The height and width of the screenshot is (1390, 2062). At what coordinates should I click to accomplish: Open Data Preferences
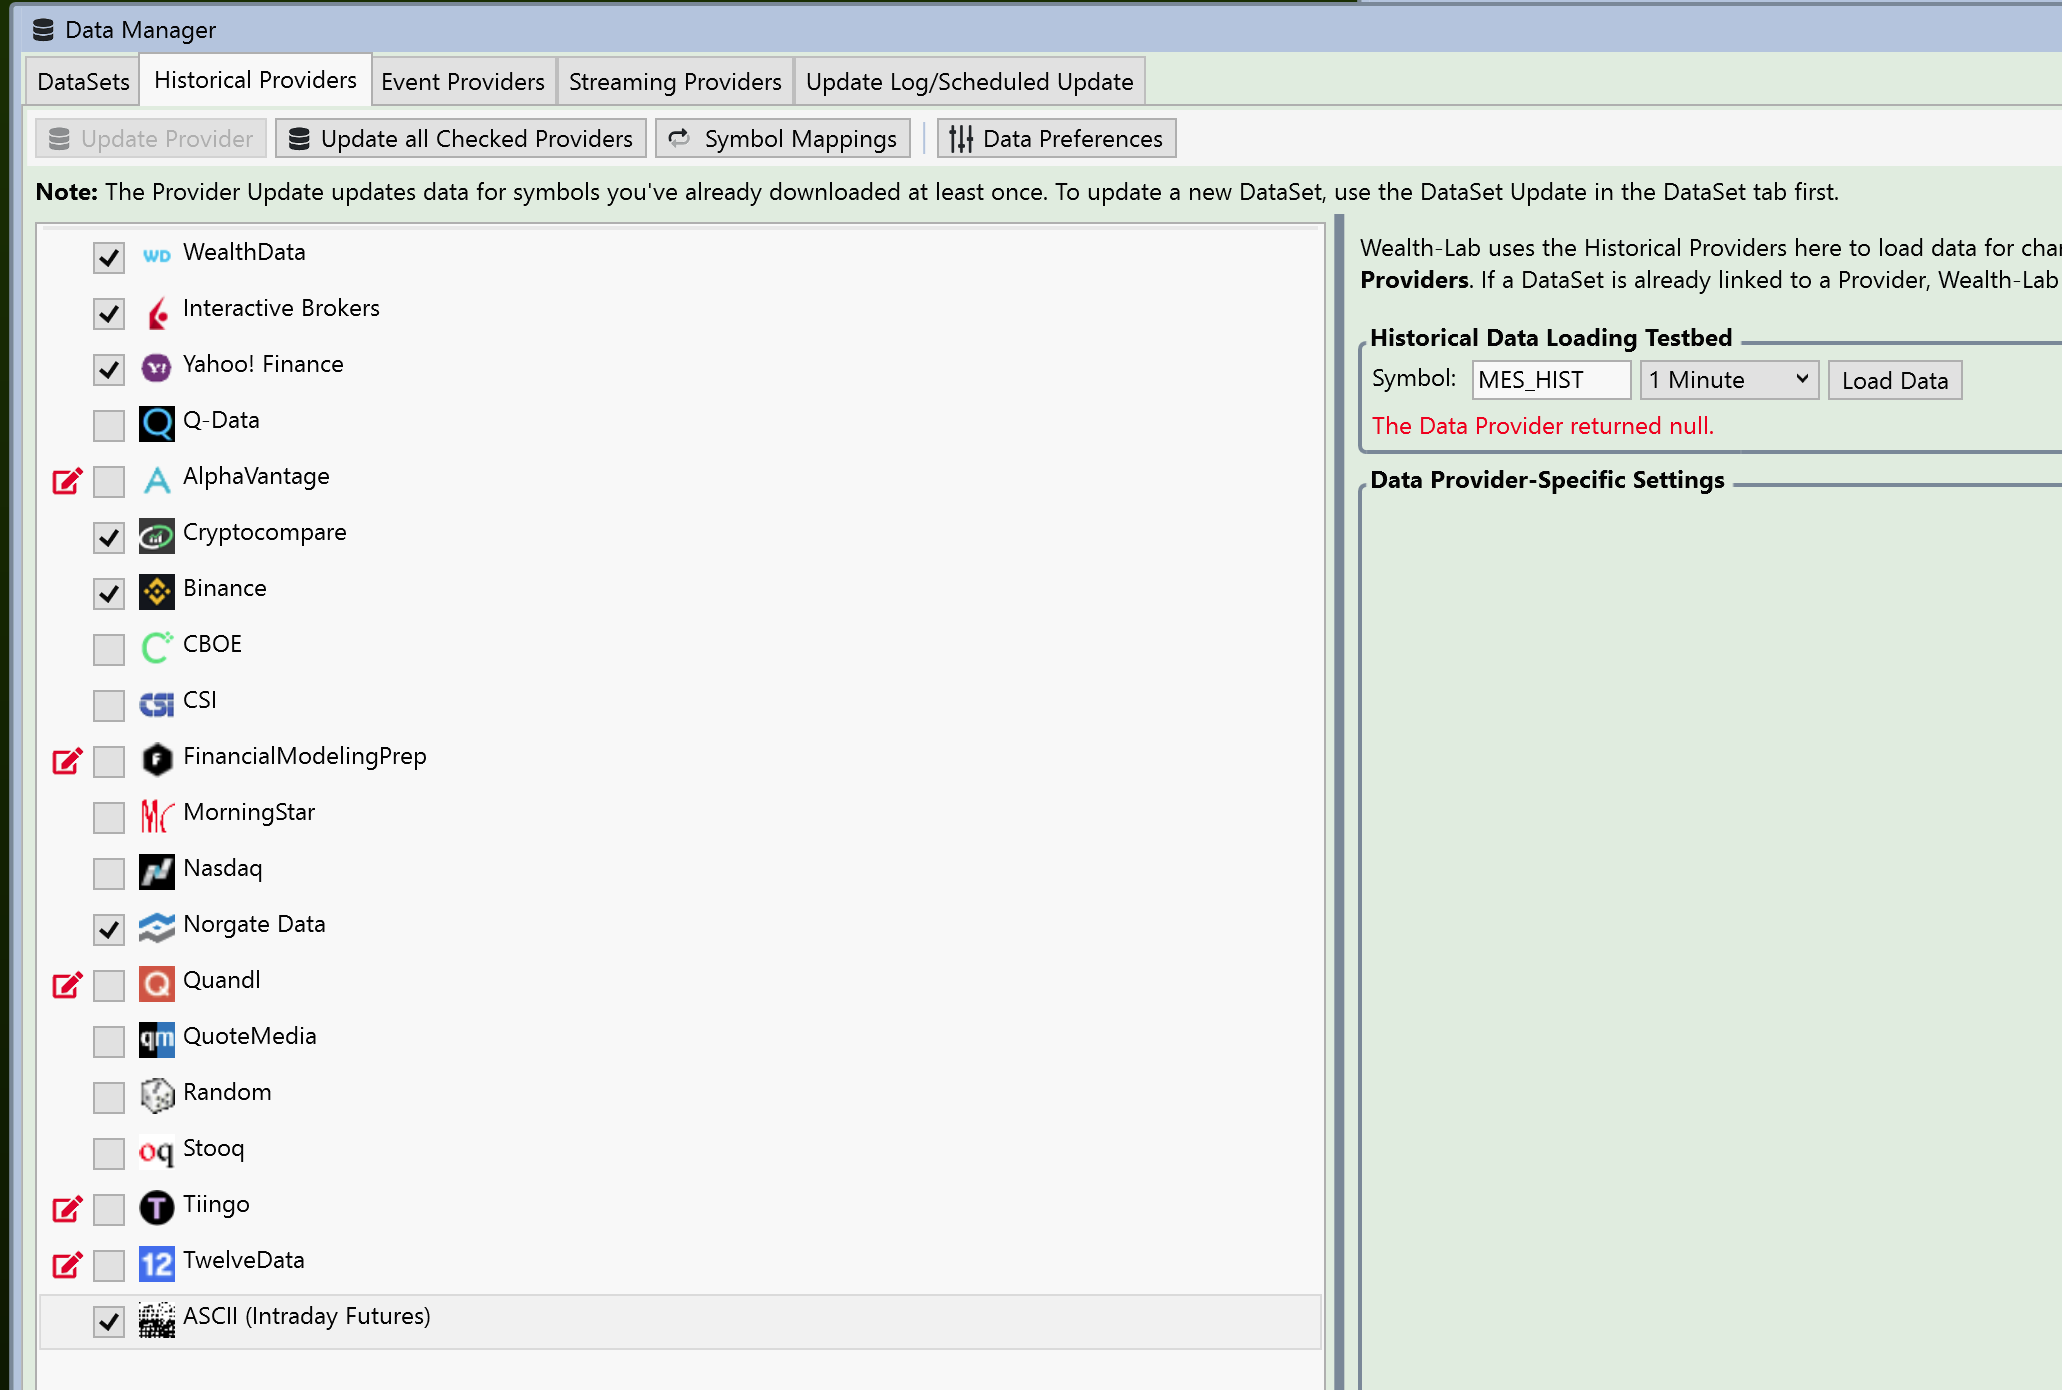tap(1057, 138)
